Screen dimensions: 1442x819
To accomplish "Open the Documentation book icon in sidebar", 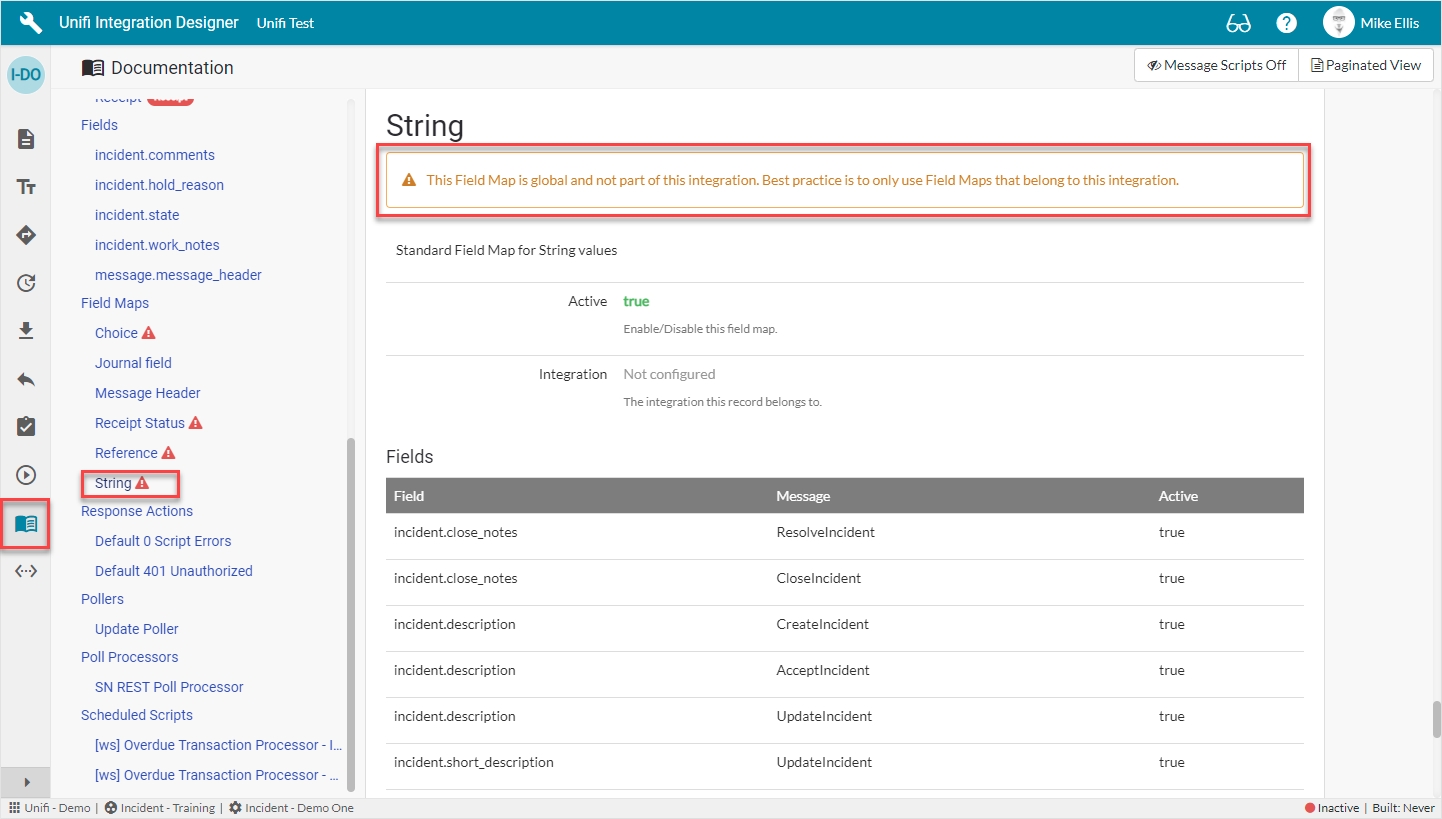I will 26,523.
